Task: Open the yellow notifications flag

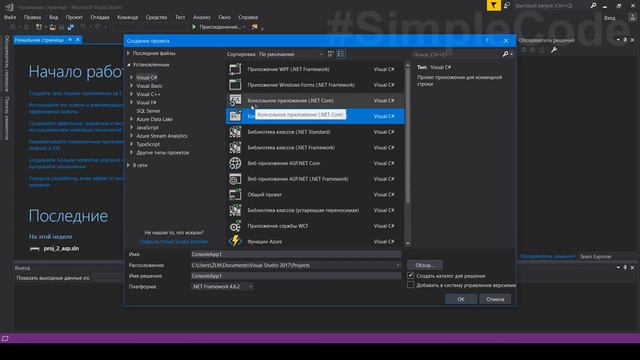Action: coord(493,5)
